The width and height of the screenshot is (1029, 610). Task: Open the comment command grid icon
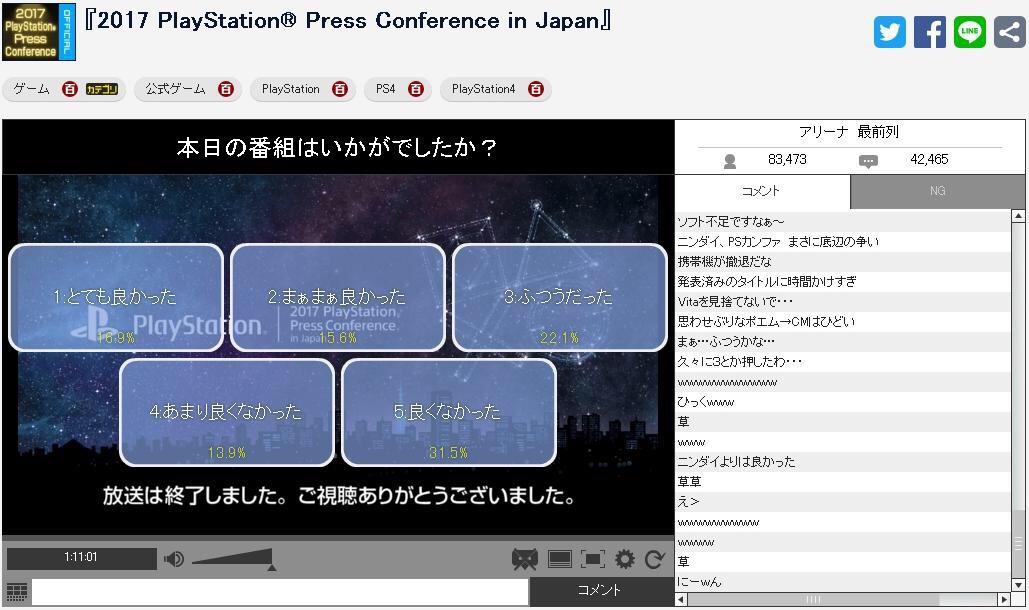(16, 592)
